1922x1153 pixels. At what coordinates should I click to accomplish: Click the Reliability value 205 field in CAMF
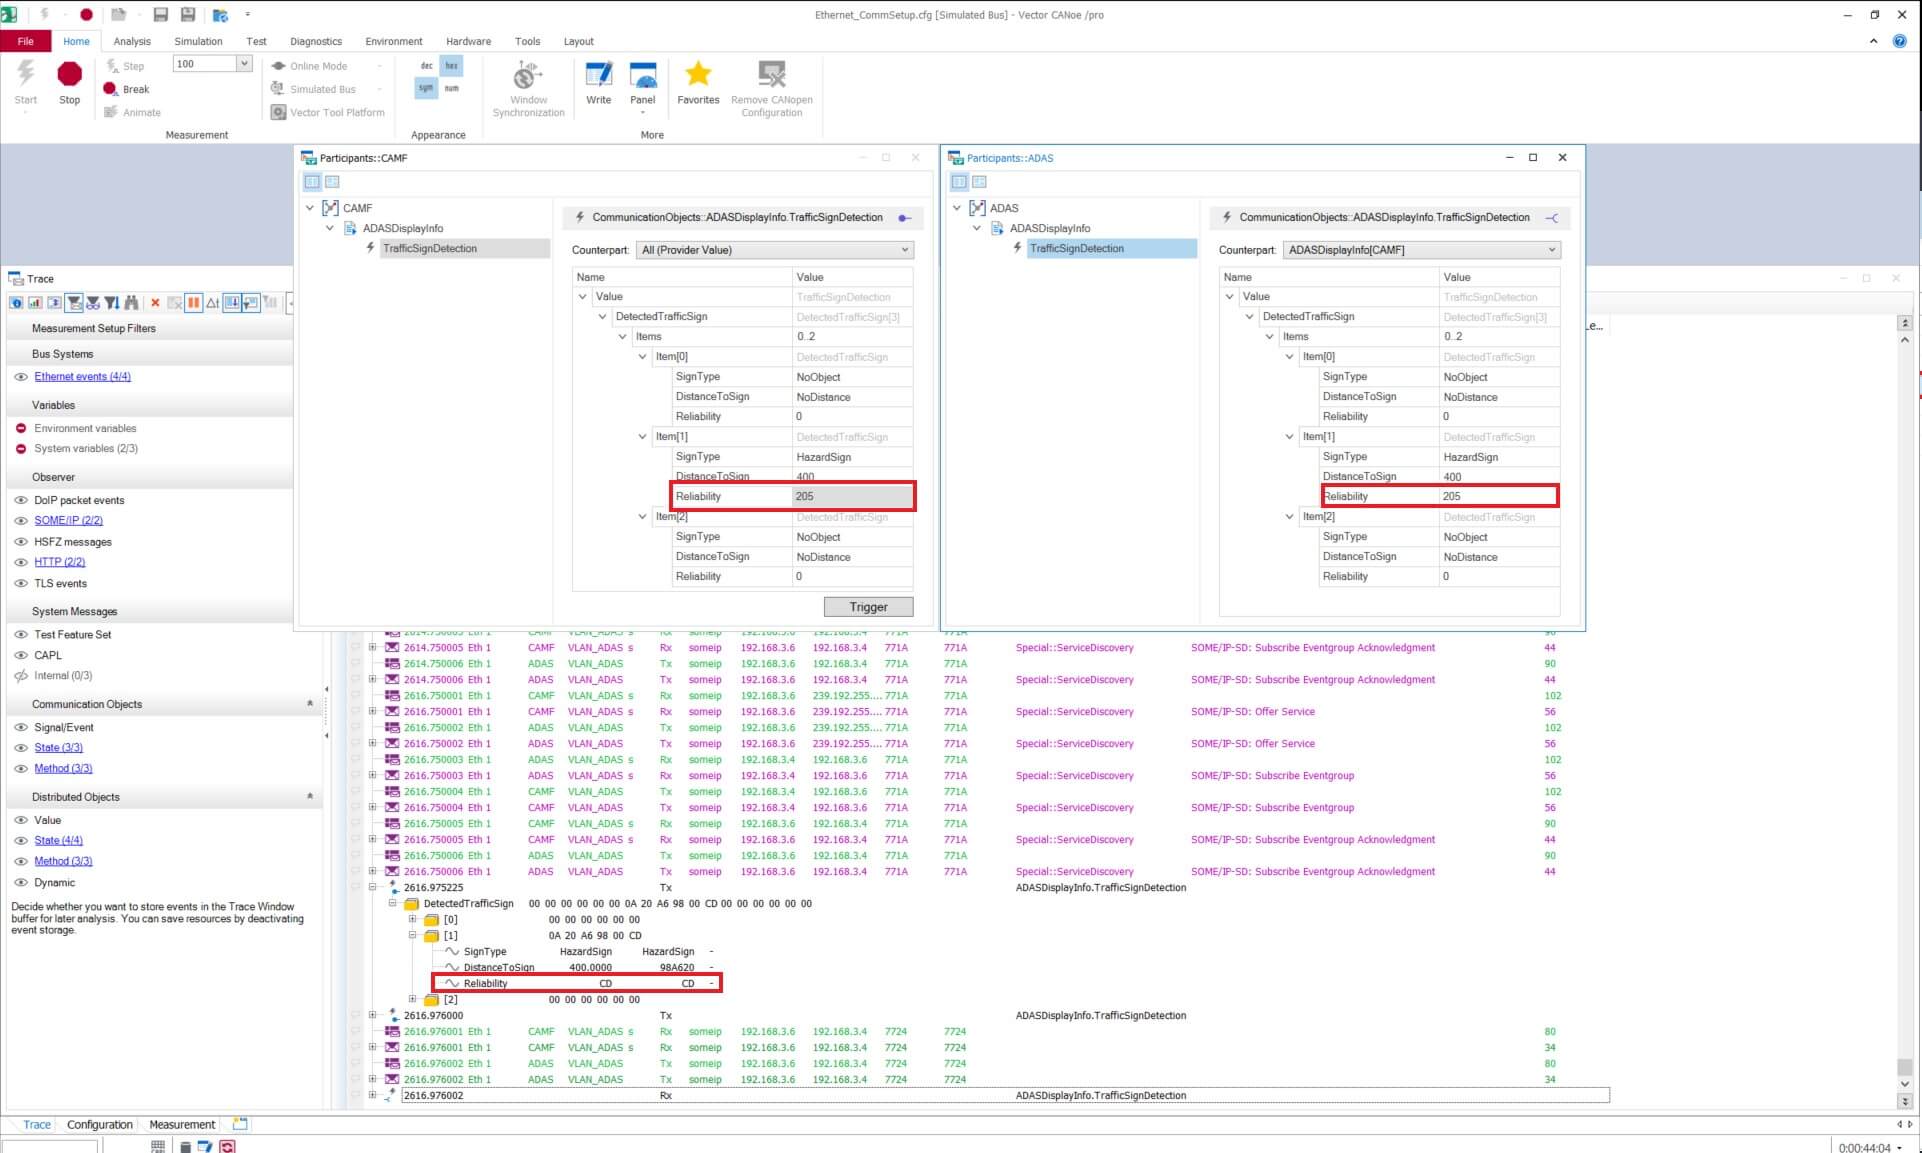(851, 497)
